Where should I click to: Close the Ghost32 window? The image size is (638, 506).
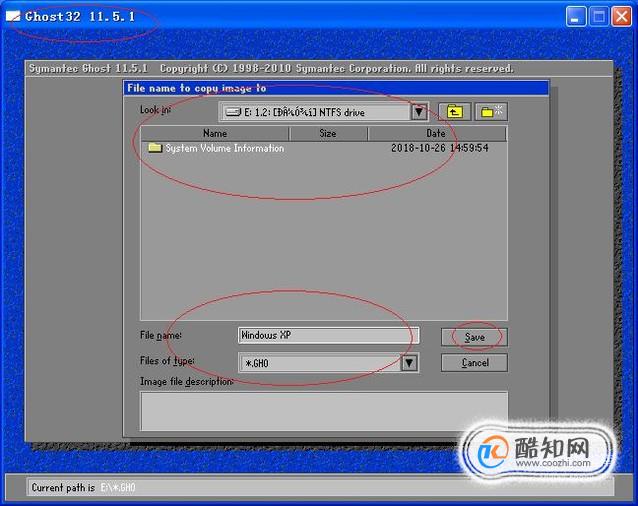622,17
